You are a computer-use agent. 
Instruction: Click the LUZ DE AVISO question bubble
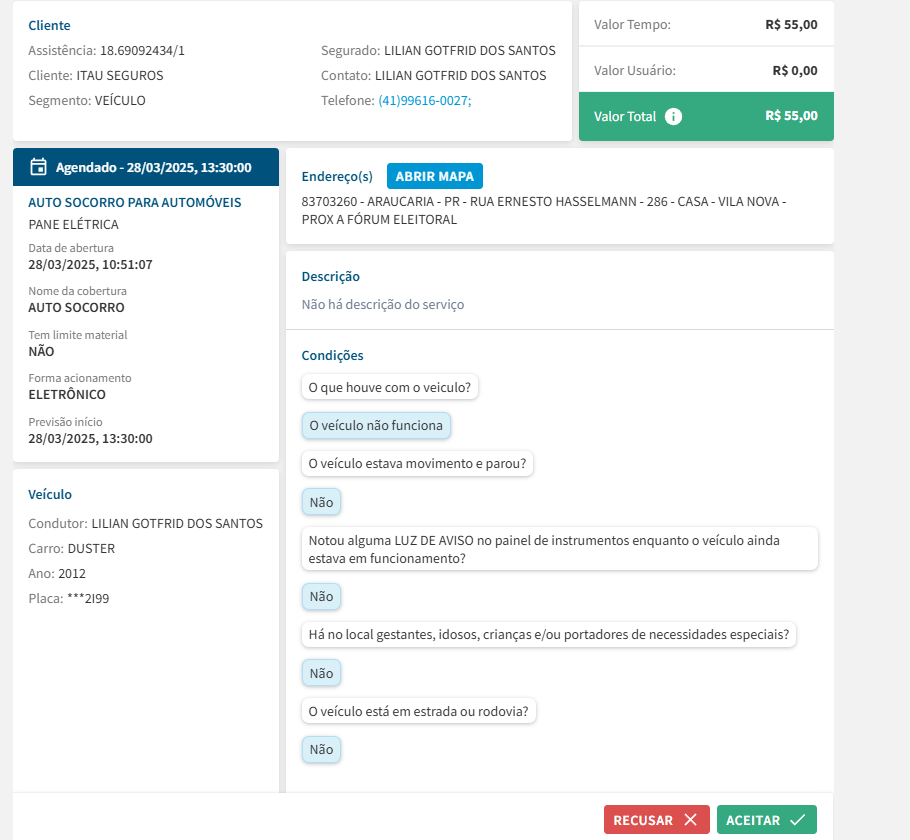tap(559, 549)
